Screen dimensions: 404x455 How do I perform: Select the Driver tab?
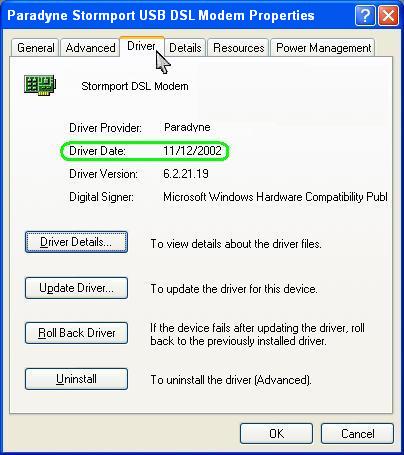142,46
